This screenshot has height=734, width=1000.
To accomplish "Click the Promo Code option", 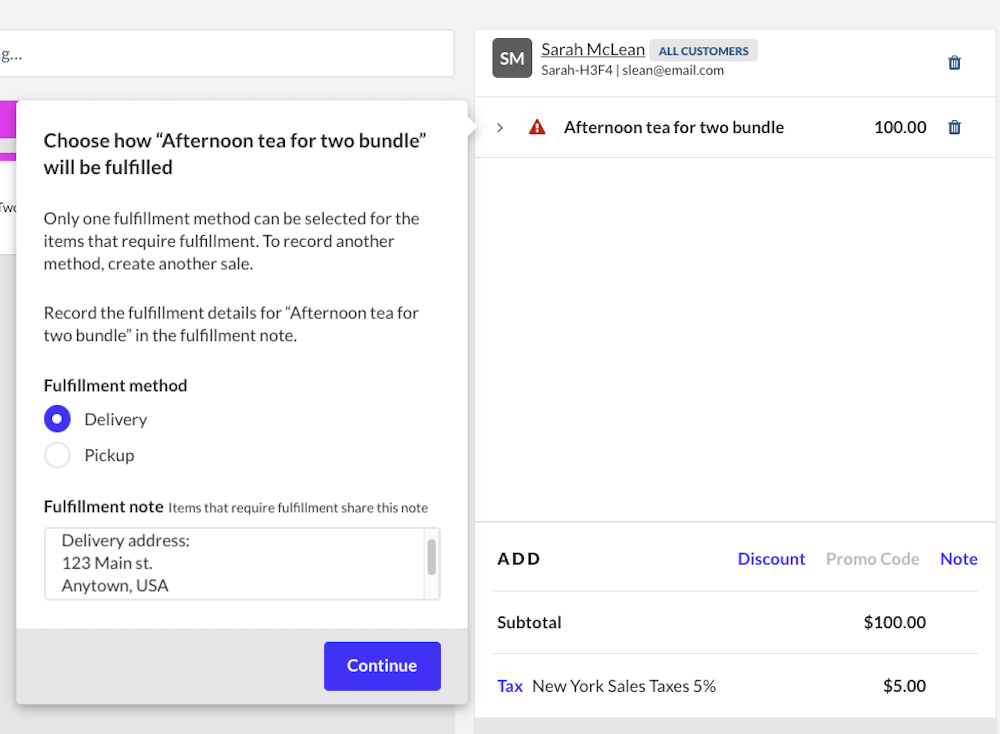I will pyautogui.click(x=872, y=559).
